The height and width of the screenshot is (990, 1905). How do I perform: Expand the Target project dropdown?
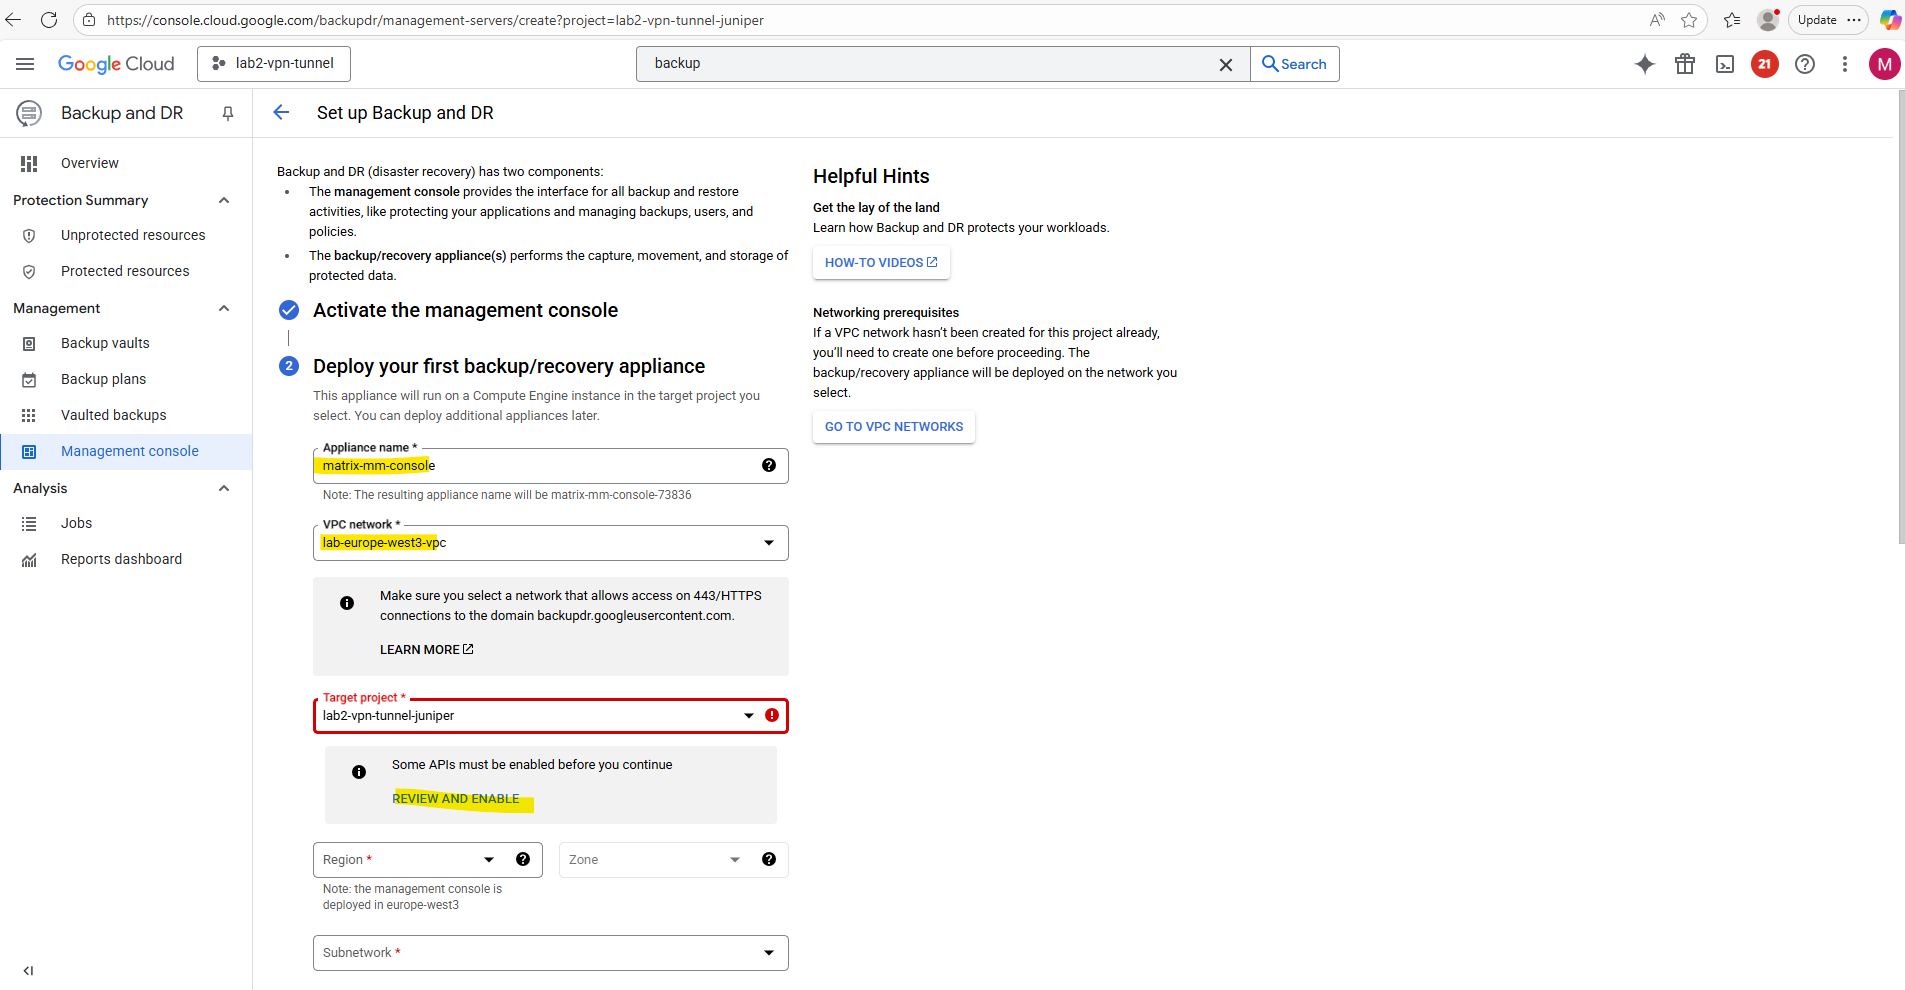click(748, 716)
